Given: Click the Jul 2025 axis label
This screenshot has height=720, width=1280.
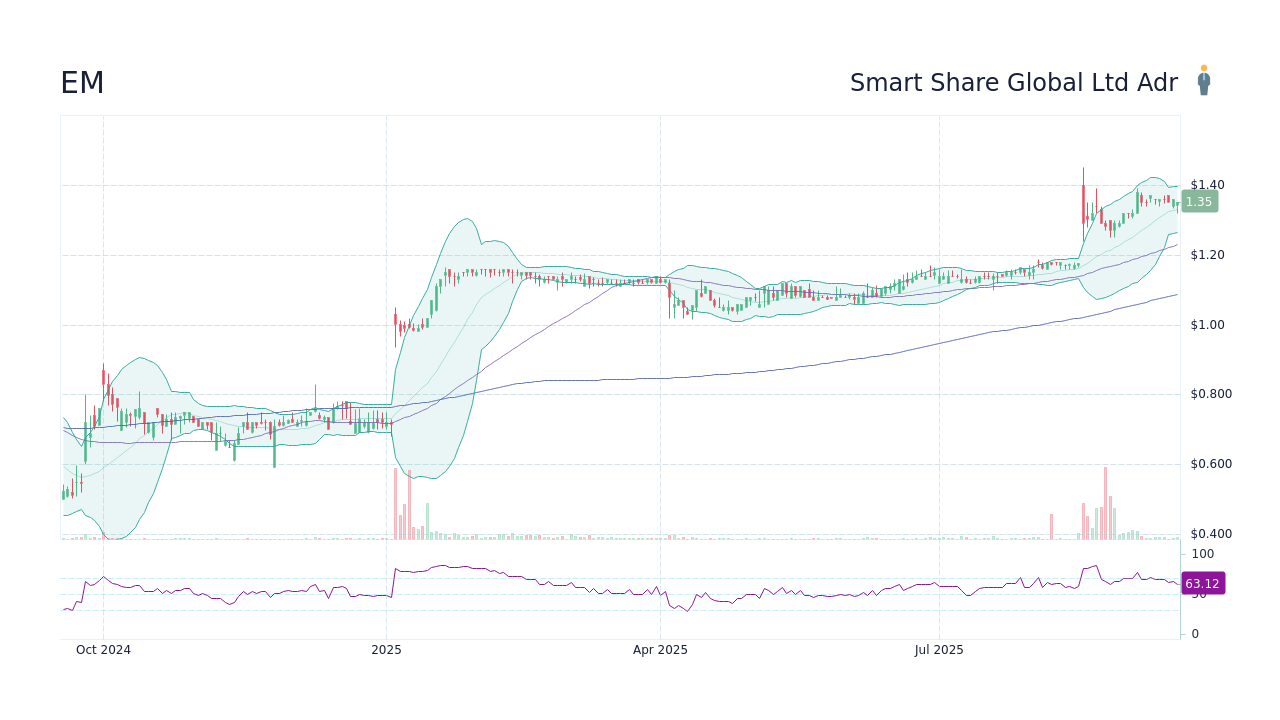Looking at the screenshot, I should click(938, 650).
